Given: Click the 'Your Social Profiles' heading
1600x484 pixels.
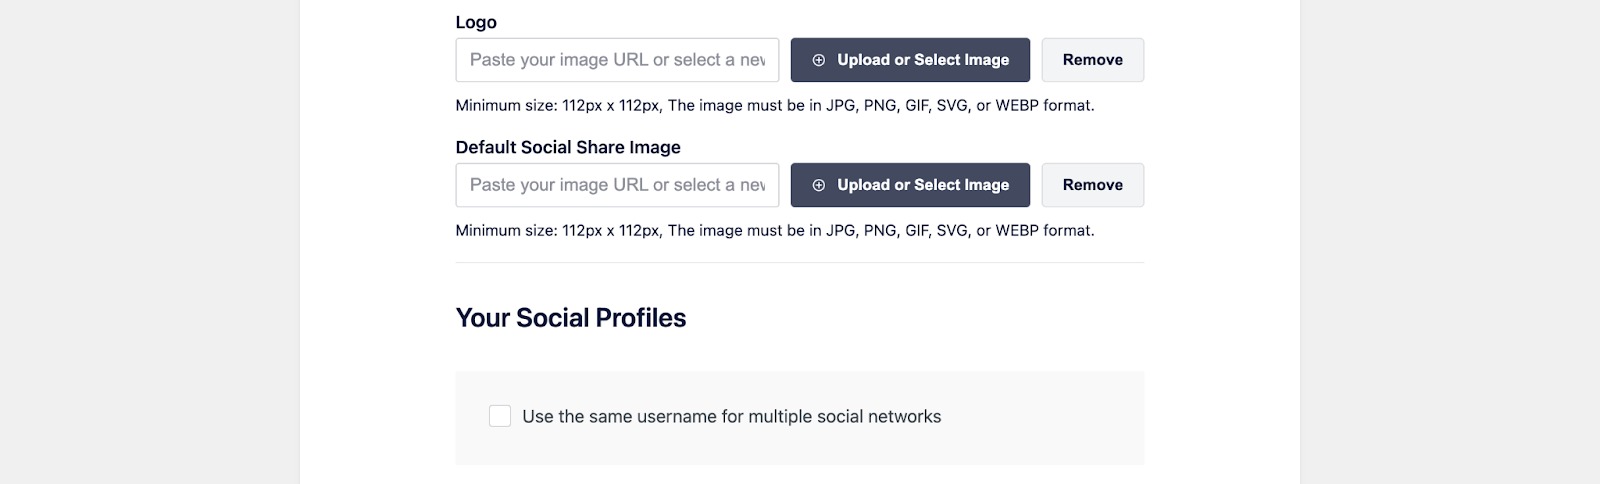Looking at the screenshot, I should point(571,318).
